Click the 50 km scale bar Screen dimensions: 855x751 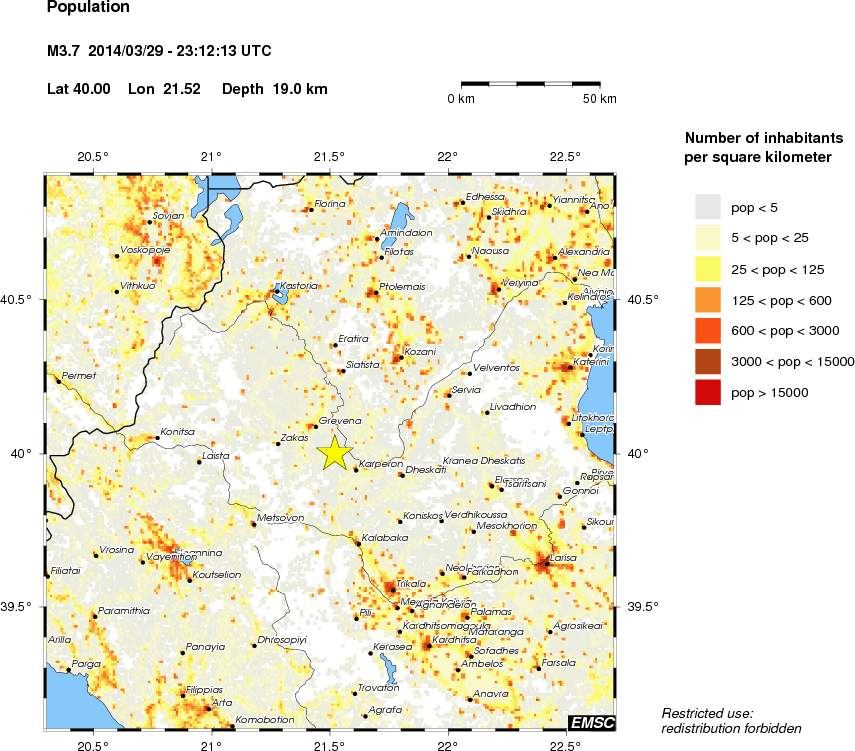[x=531, y=83]
